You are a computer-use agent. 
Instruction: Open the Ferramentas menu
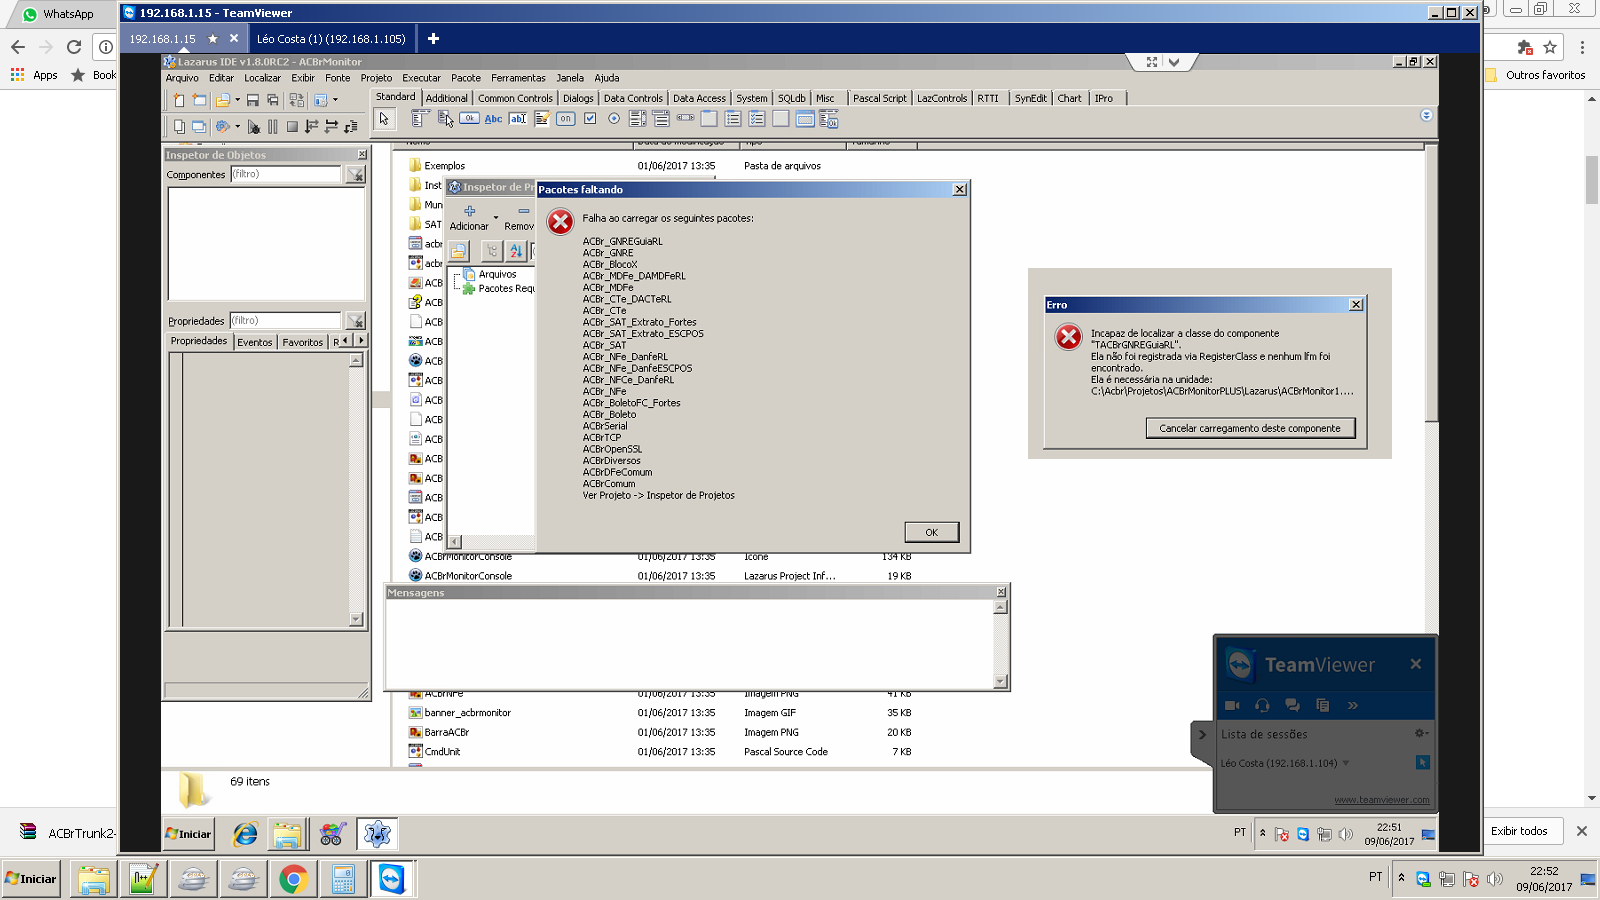pyautogui.click(x=518, y=78)
